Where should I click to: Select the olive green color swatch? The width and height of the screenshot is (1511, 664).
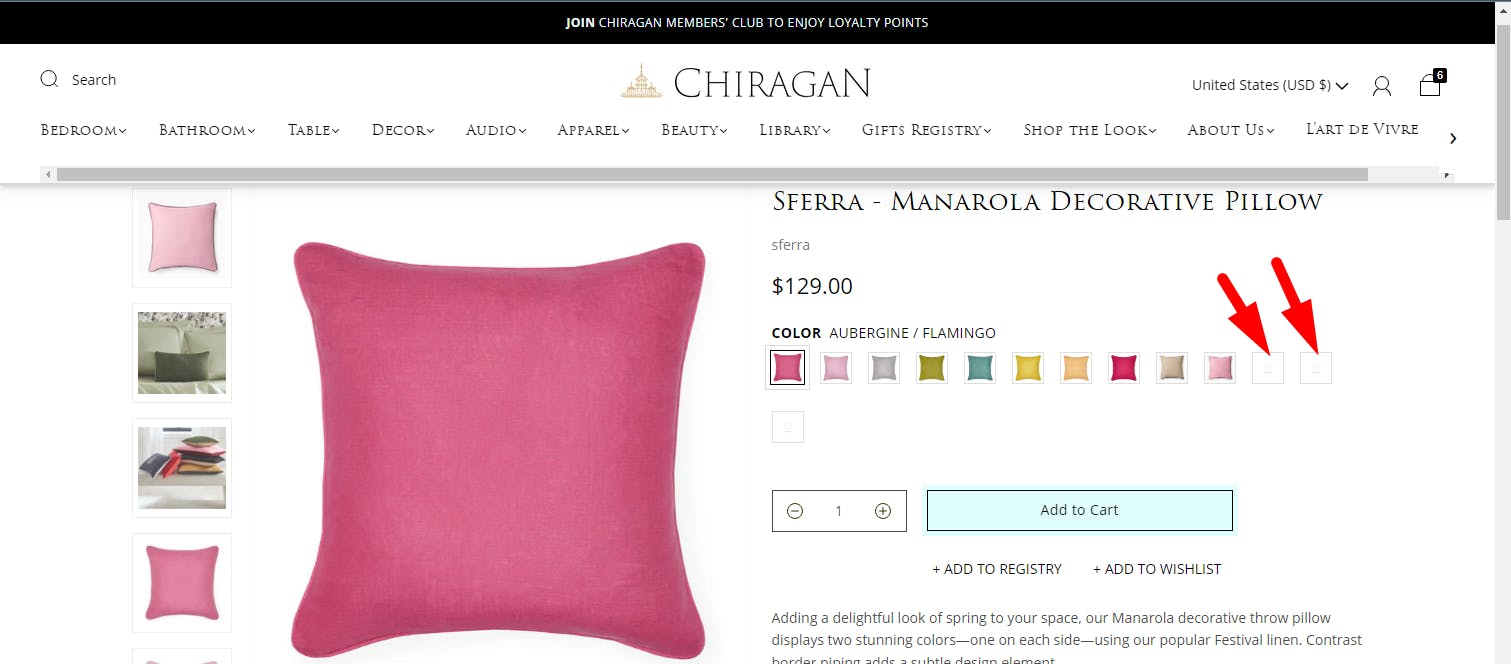[x=932, y=368]
